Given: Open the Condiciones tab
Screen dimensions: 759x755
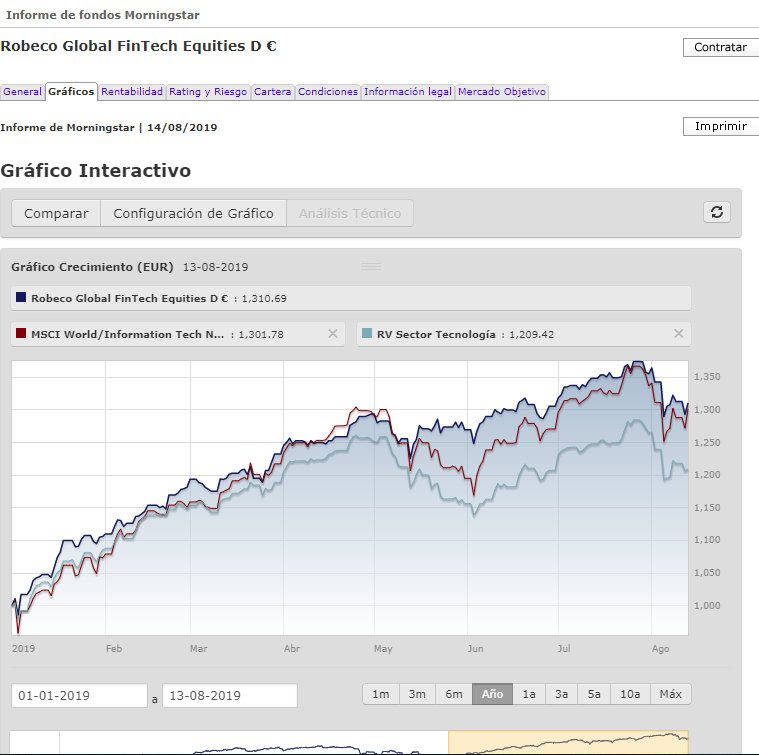Looking at the screenshot, I should [x=328, y=91].
